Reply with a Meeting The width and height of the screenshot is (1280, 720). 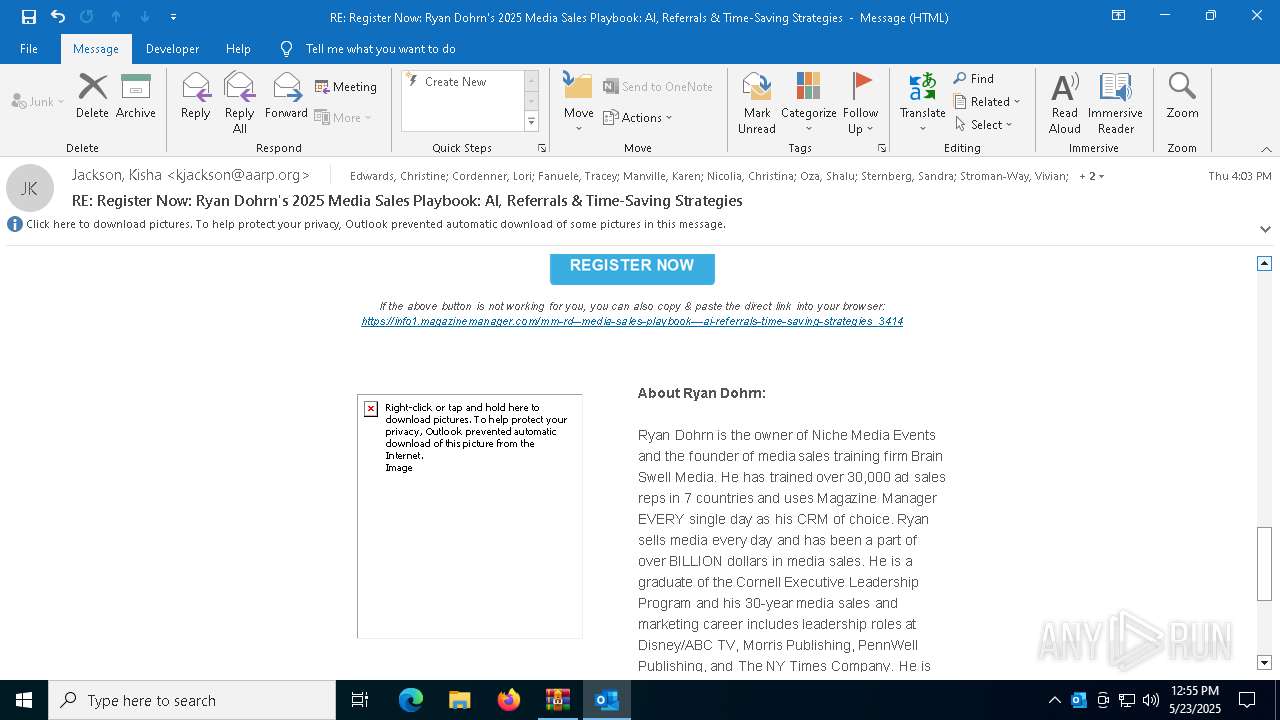coord(346,87)
